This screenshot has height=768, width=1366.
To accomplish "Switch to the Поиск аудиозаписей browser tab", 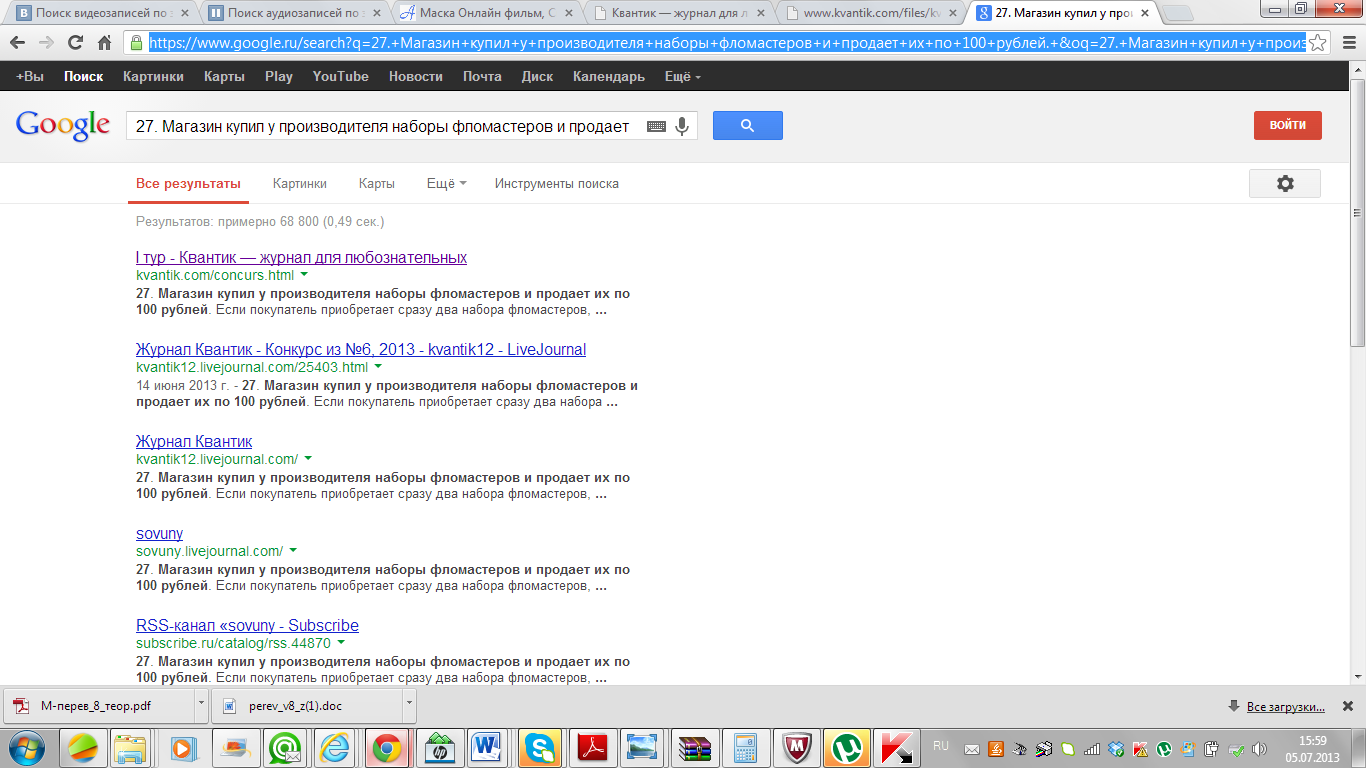I will click(292, 13).
